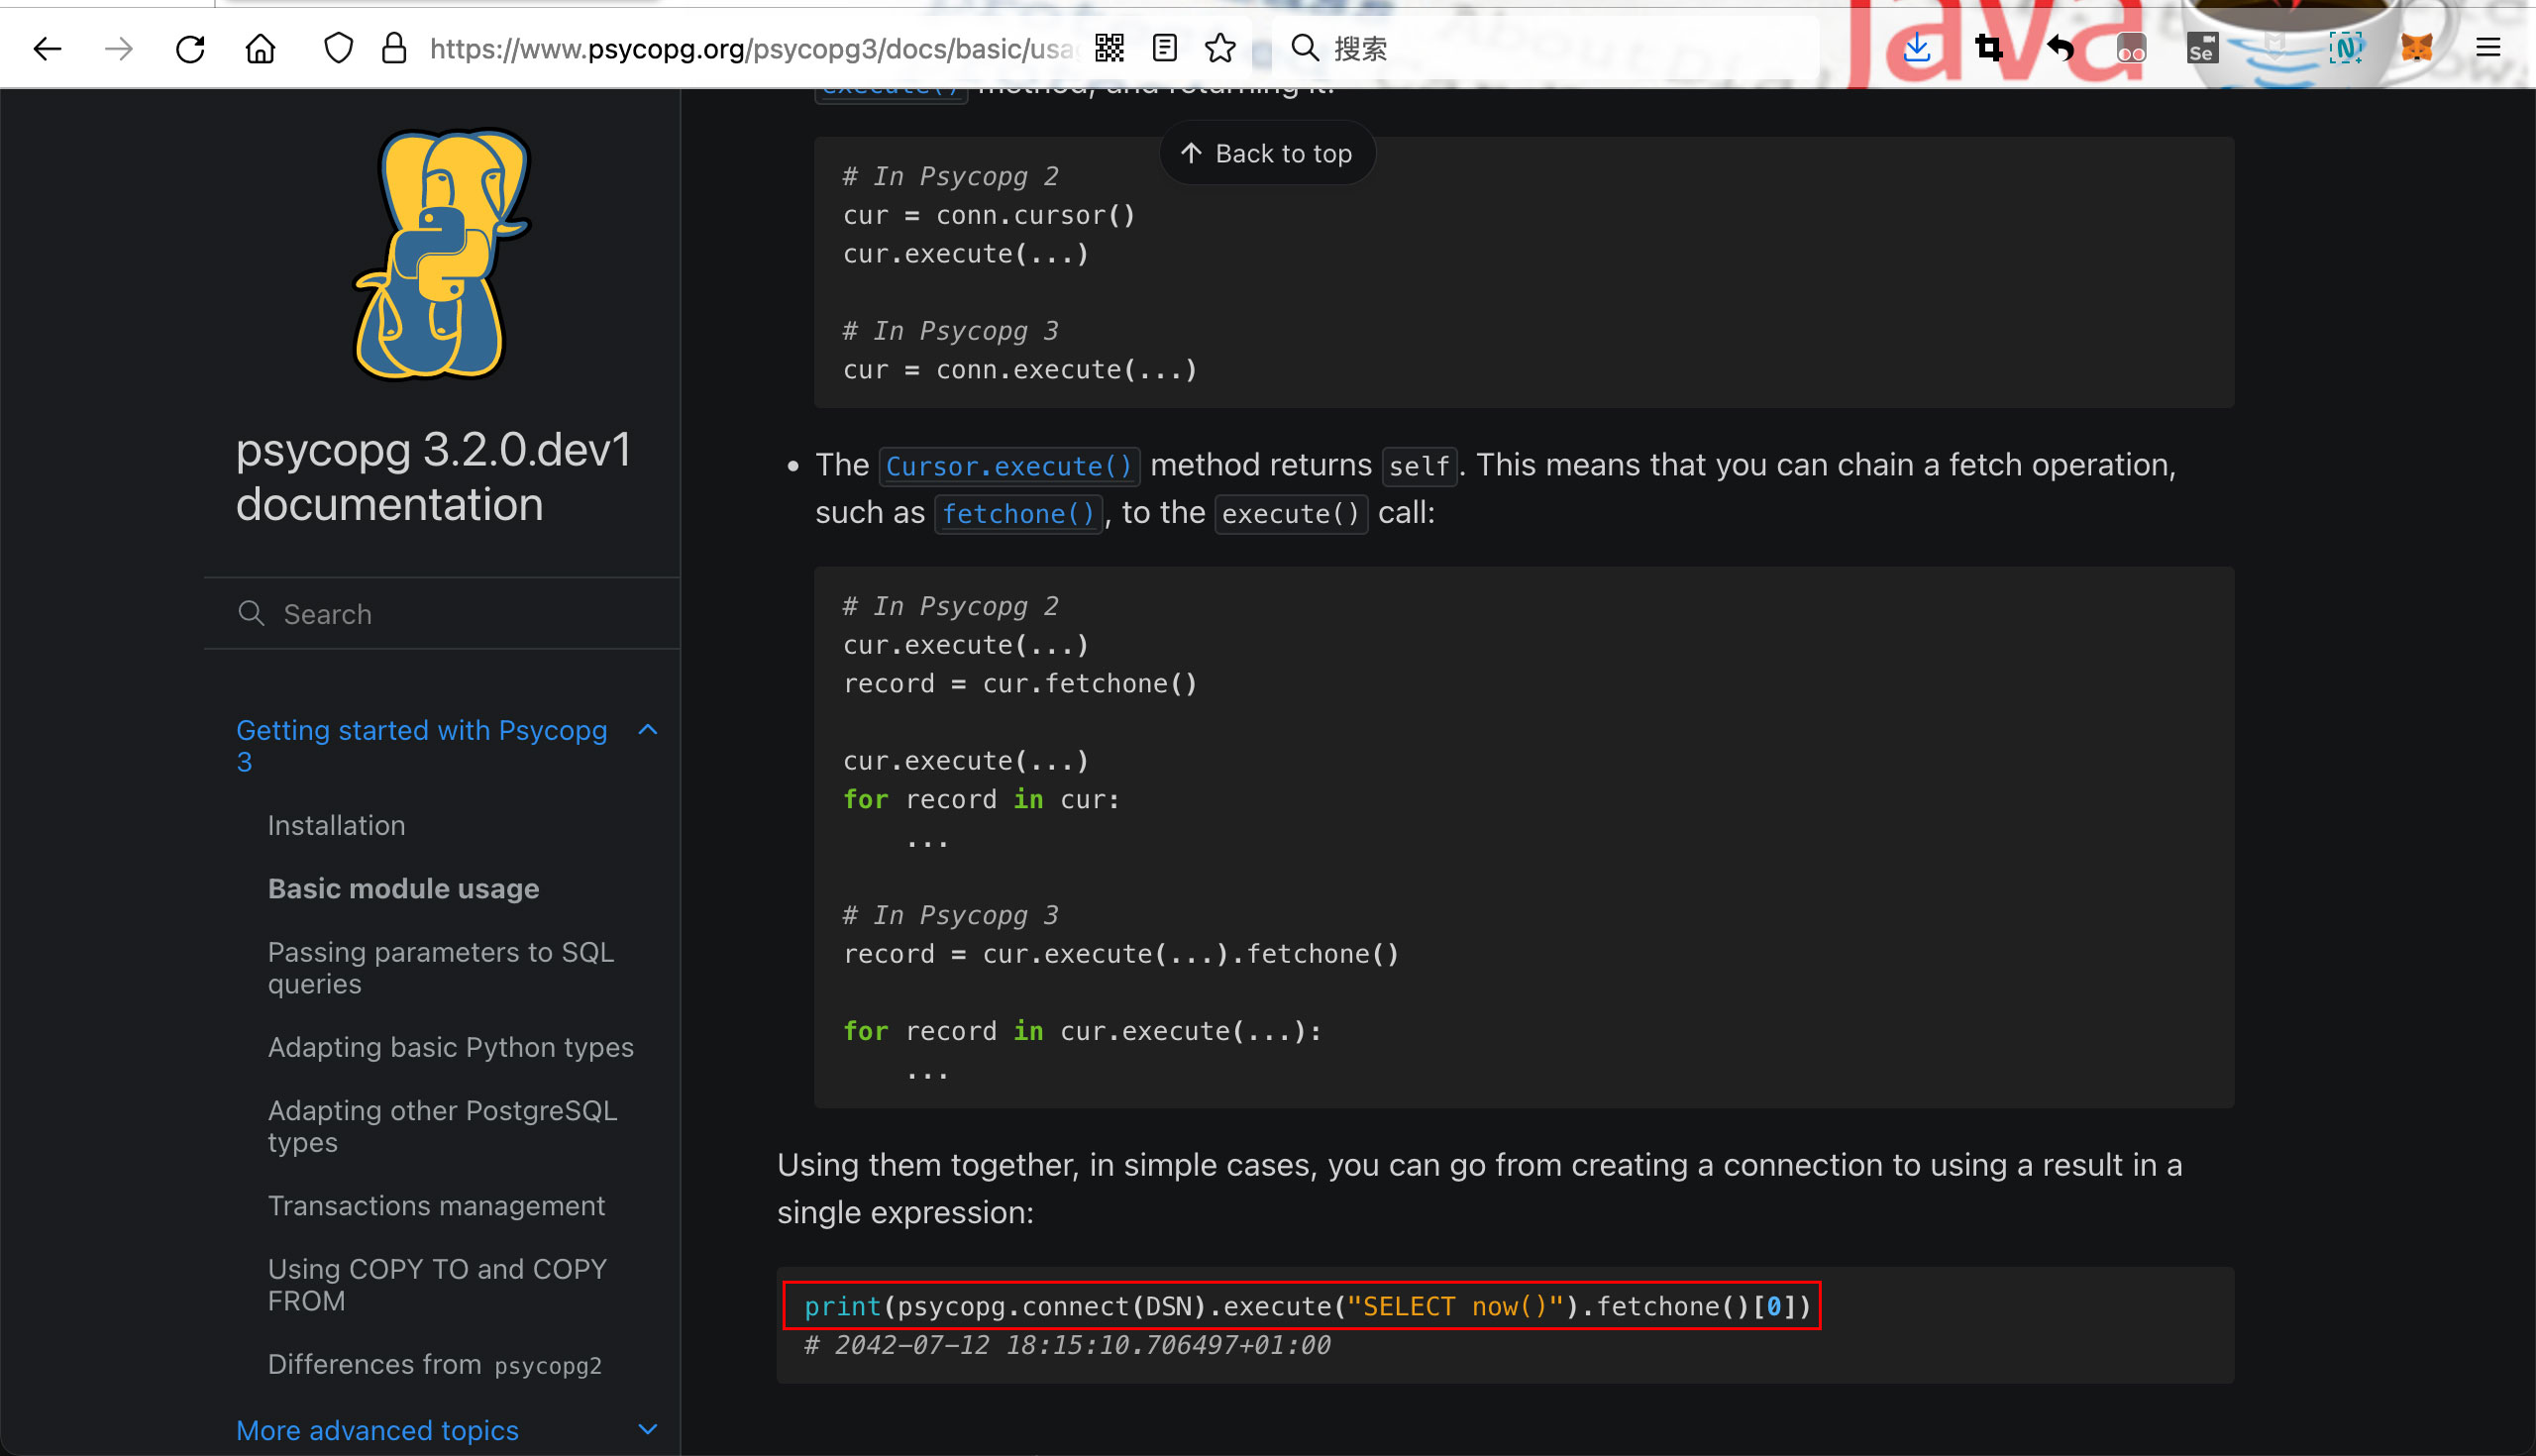The height and width of the screenshot is (1456, 2536).
Task: Click the inline self code literal
Action: click(1419, 466)
